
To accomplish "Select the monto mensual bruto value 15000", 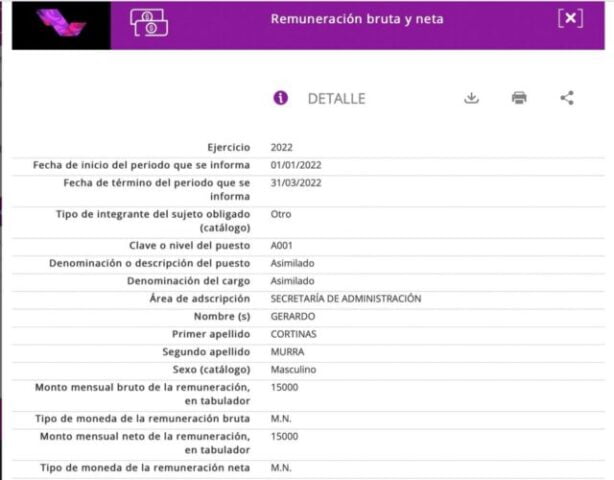I will point(284,386).
